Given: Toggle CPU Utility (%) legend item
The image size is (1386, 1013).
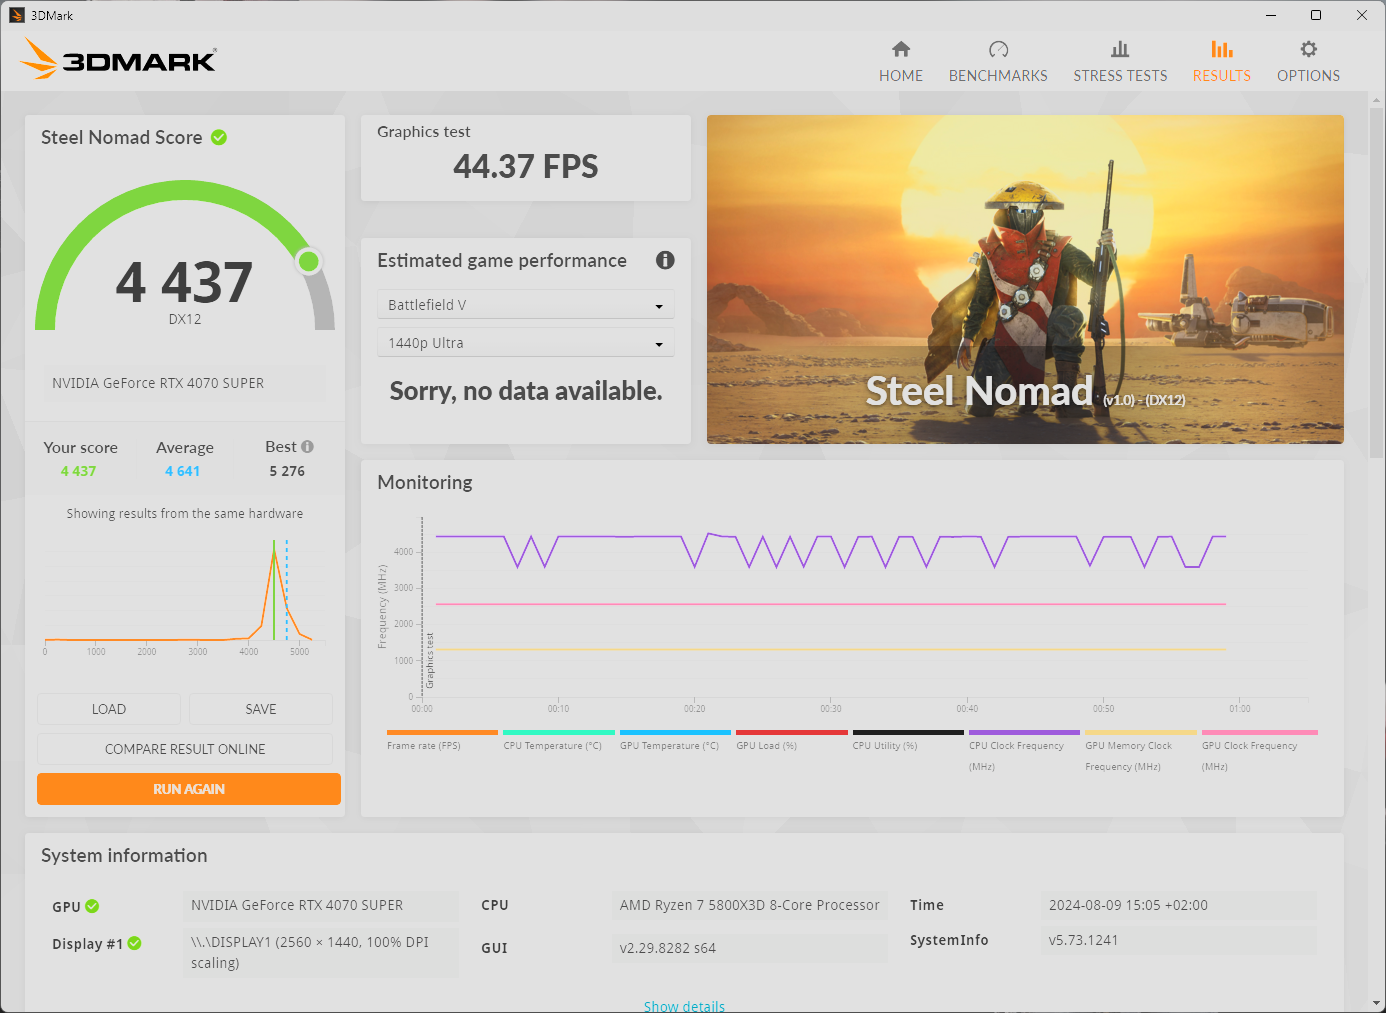Looking at the screenshot, I should coord(908,741).
